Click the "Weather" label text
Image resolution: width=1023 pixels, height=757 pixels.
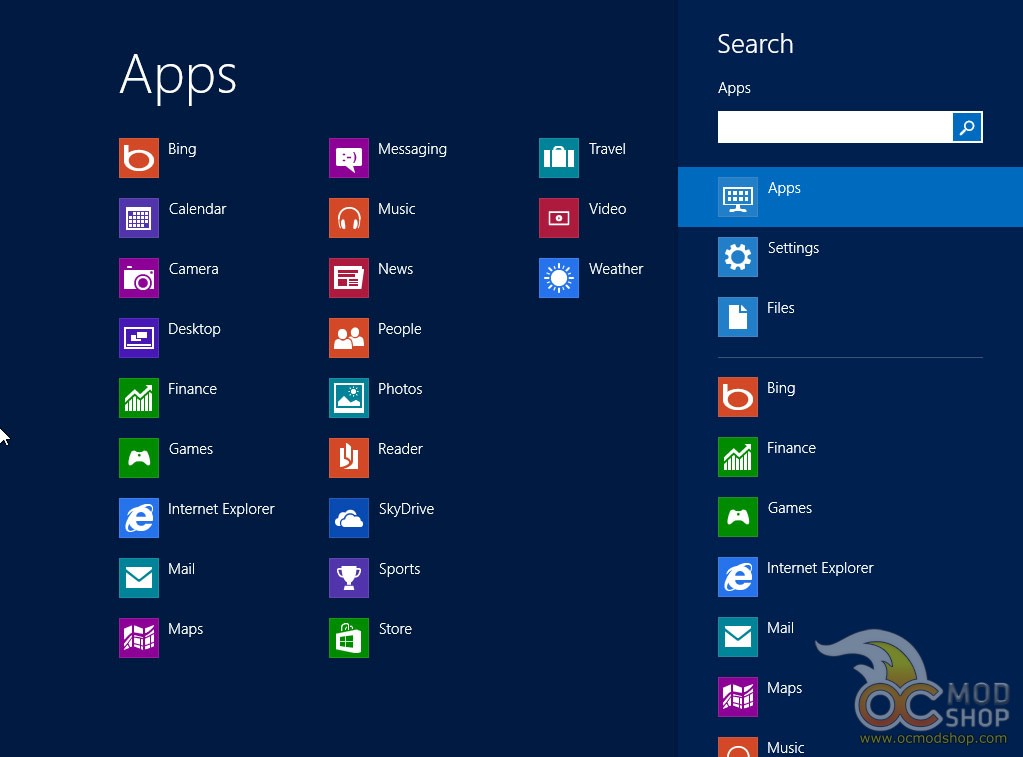[615, 269]
